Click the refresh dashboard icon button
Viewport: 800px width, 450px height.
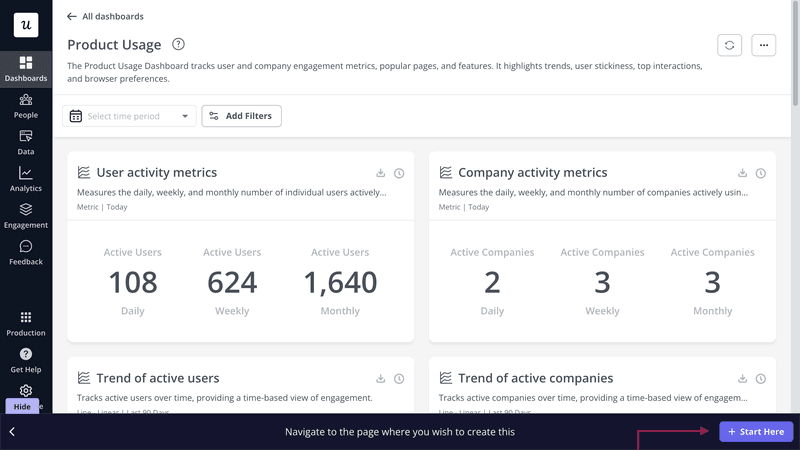[x=729, y=45]
